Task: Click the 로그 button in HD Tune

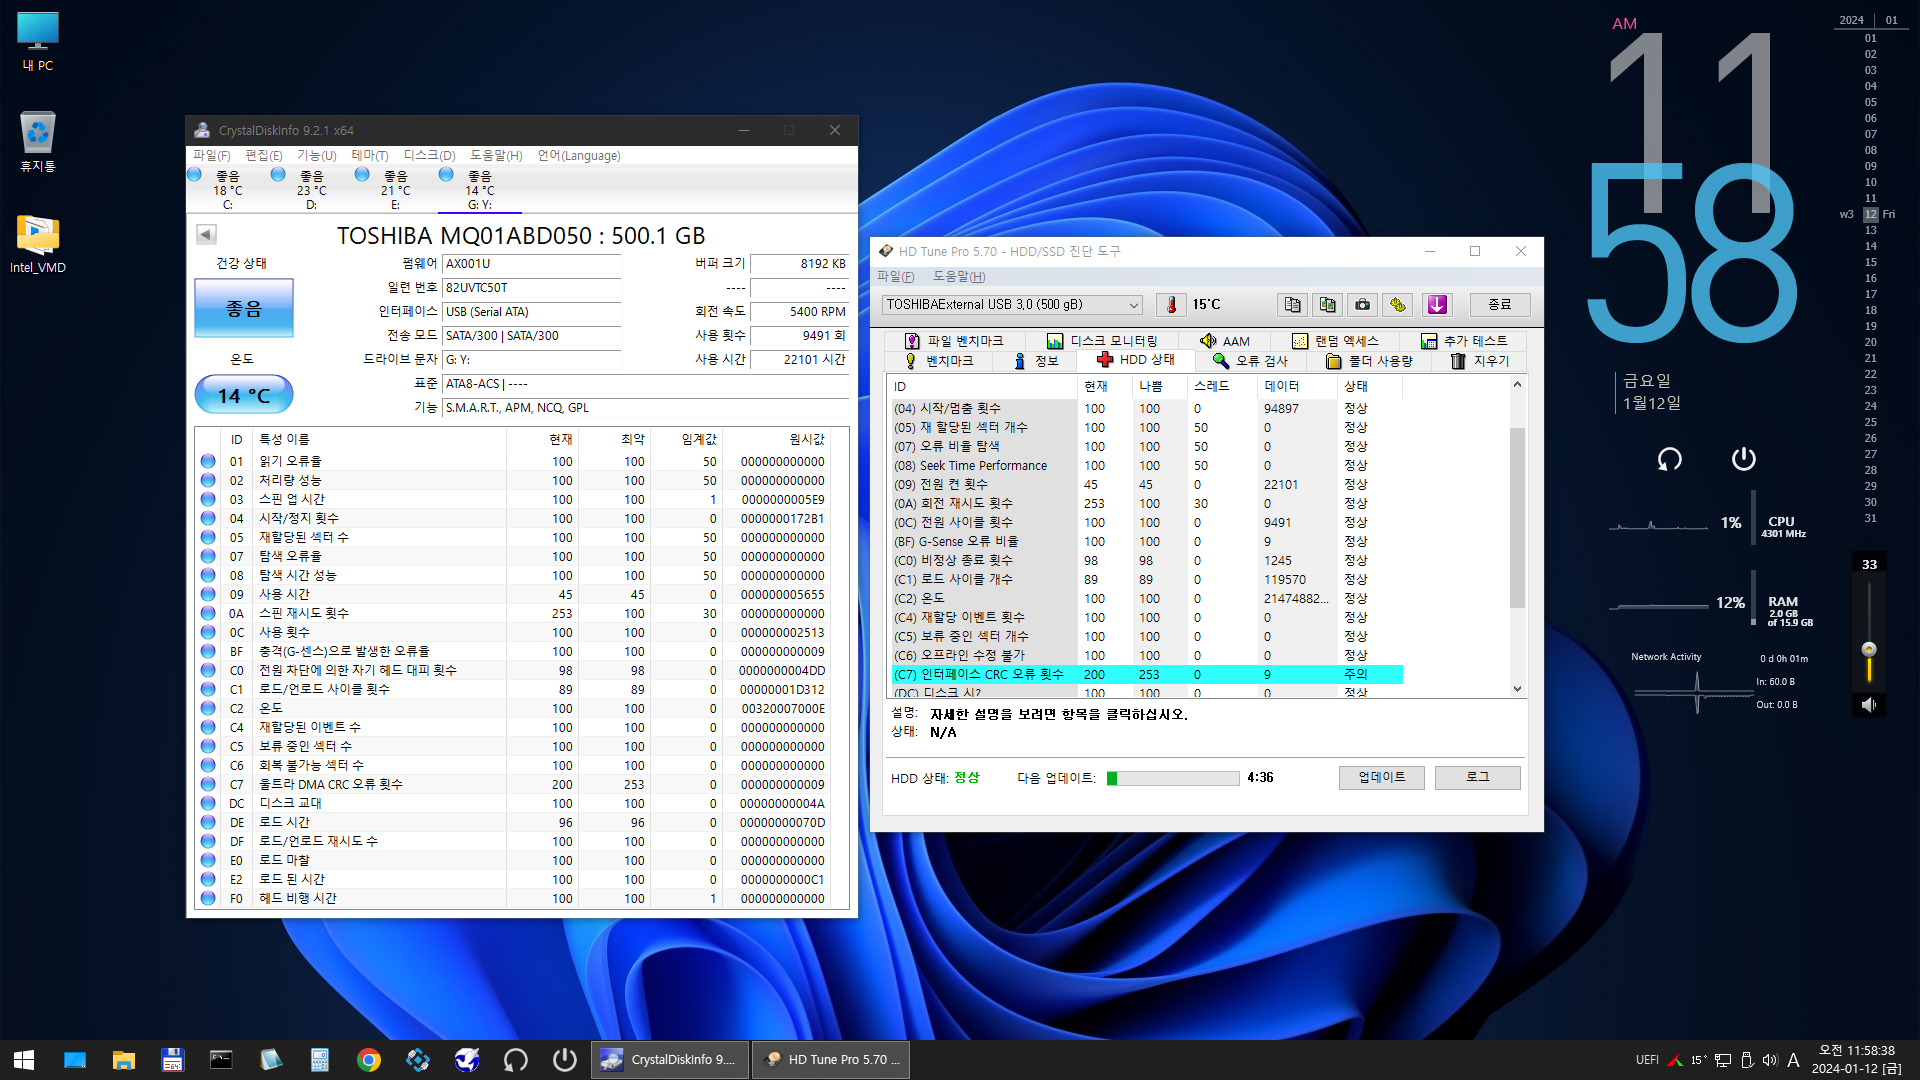Action: point(1478,778)
